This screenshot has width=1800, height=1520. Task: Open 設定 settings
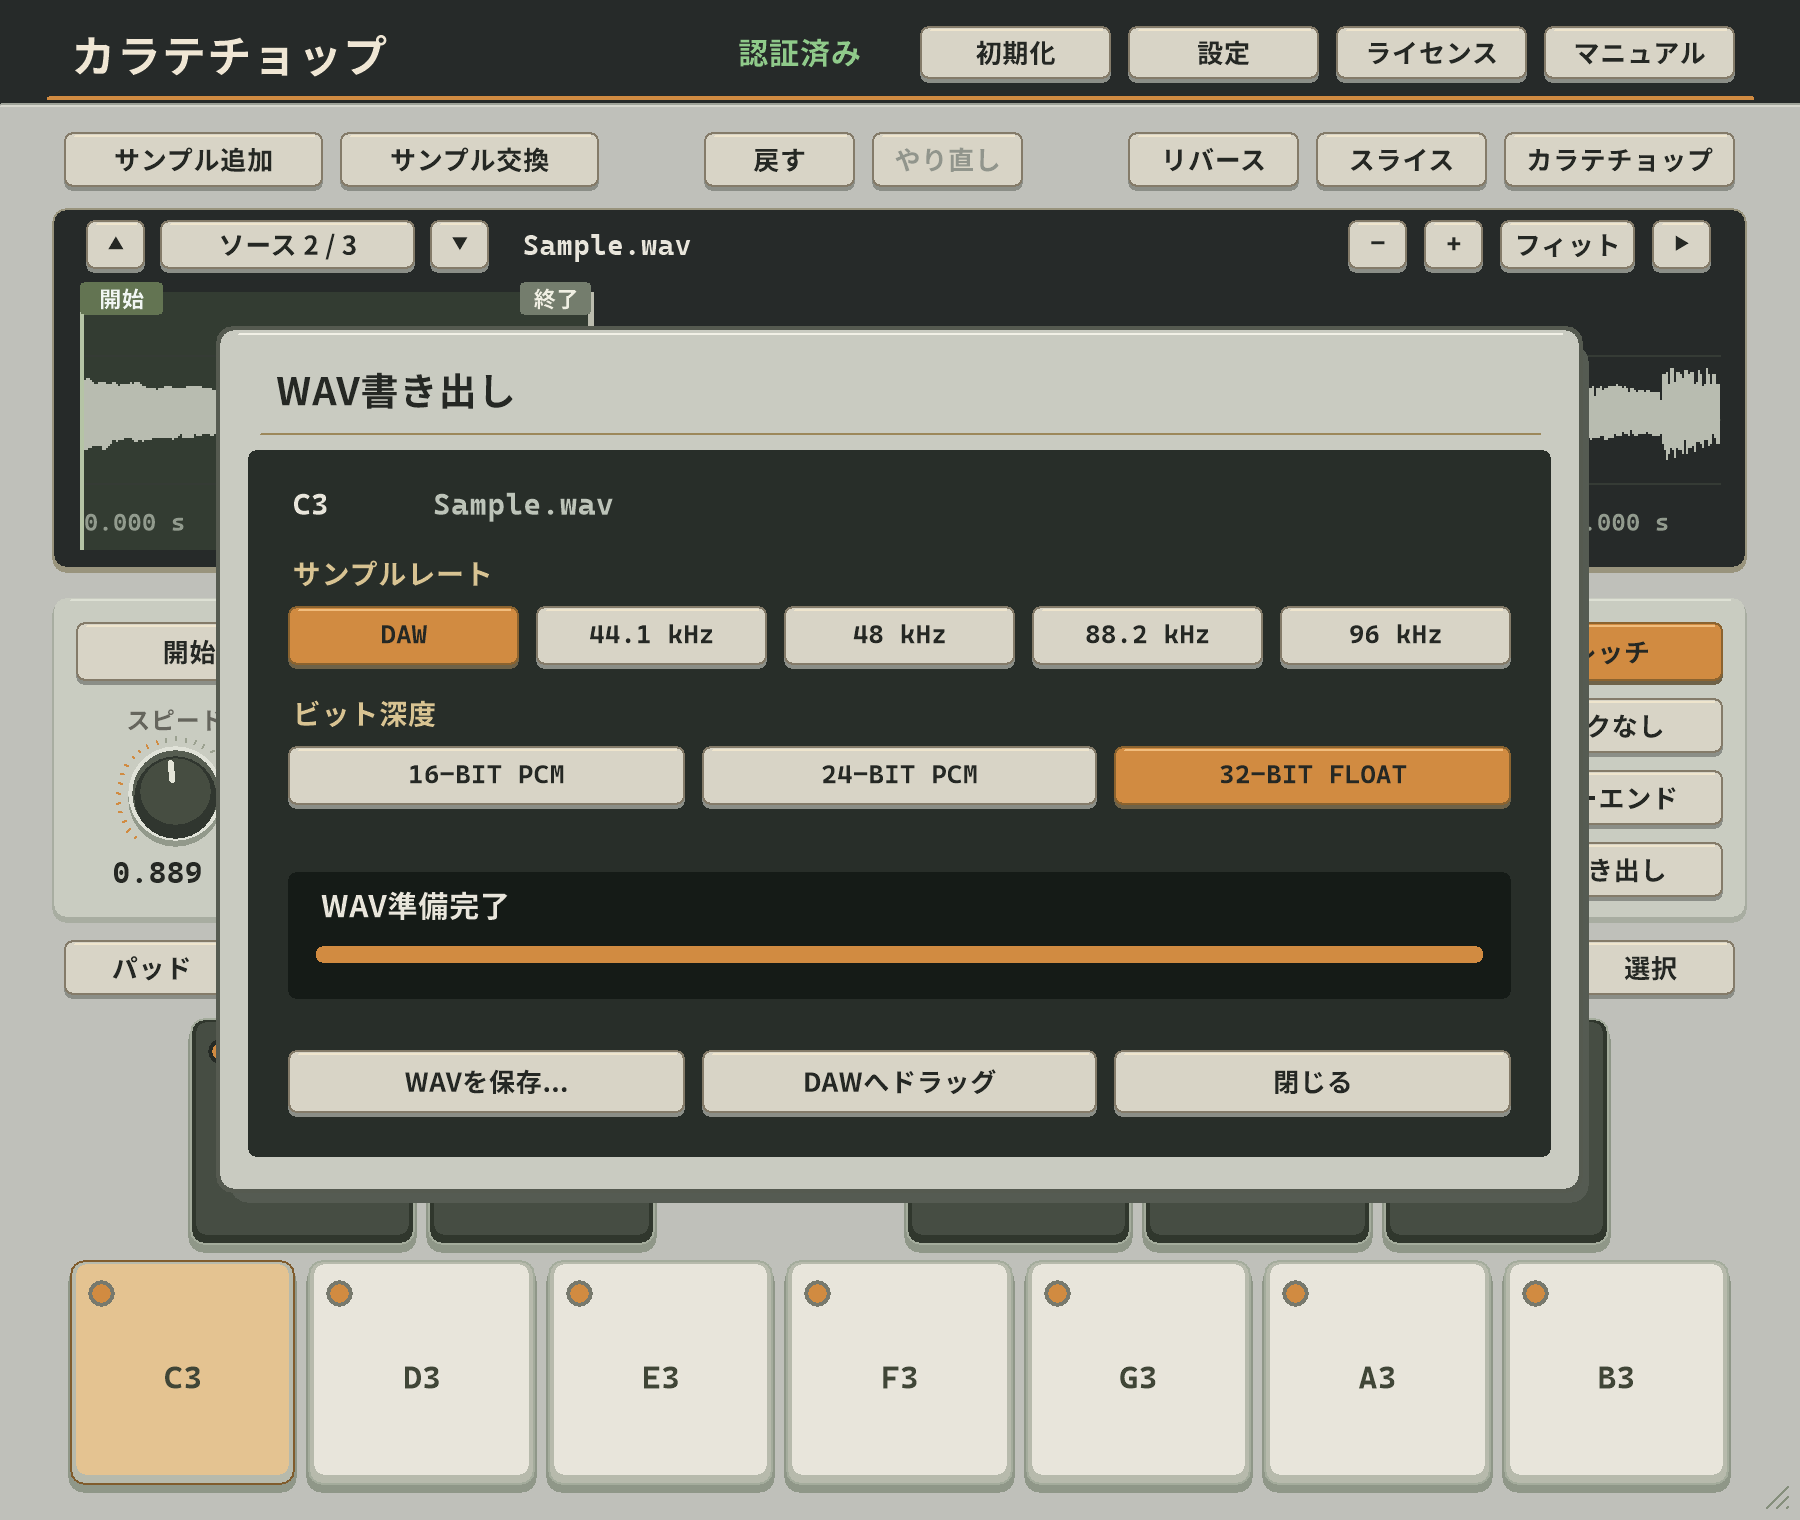tap(1223, 53)
